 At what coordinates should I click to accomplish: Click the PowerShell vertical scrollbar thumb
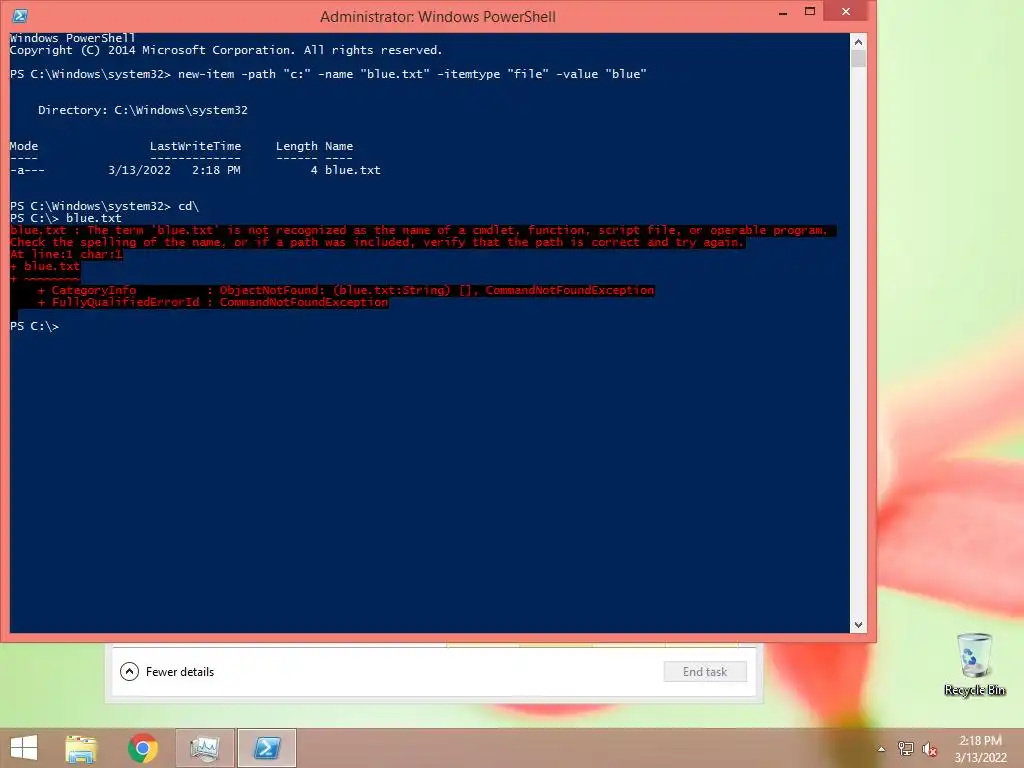(x=858, y=58)
